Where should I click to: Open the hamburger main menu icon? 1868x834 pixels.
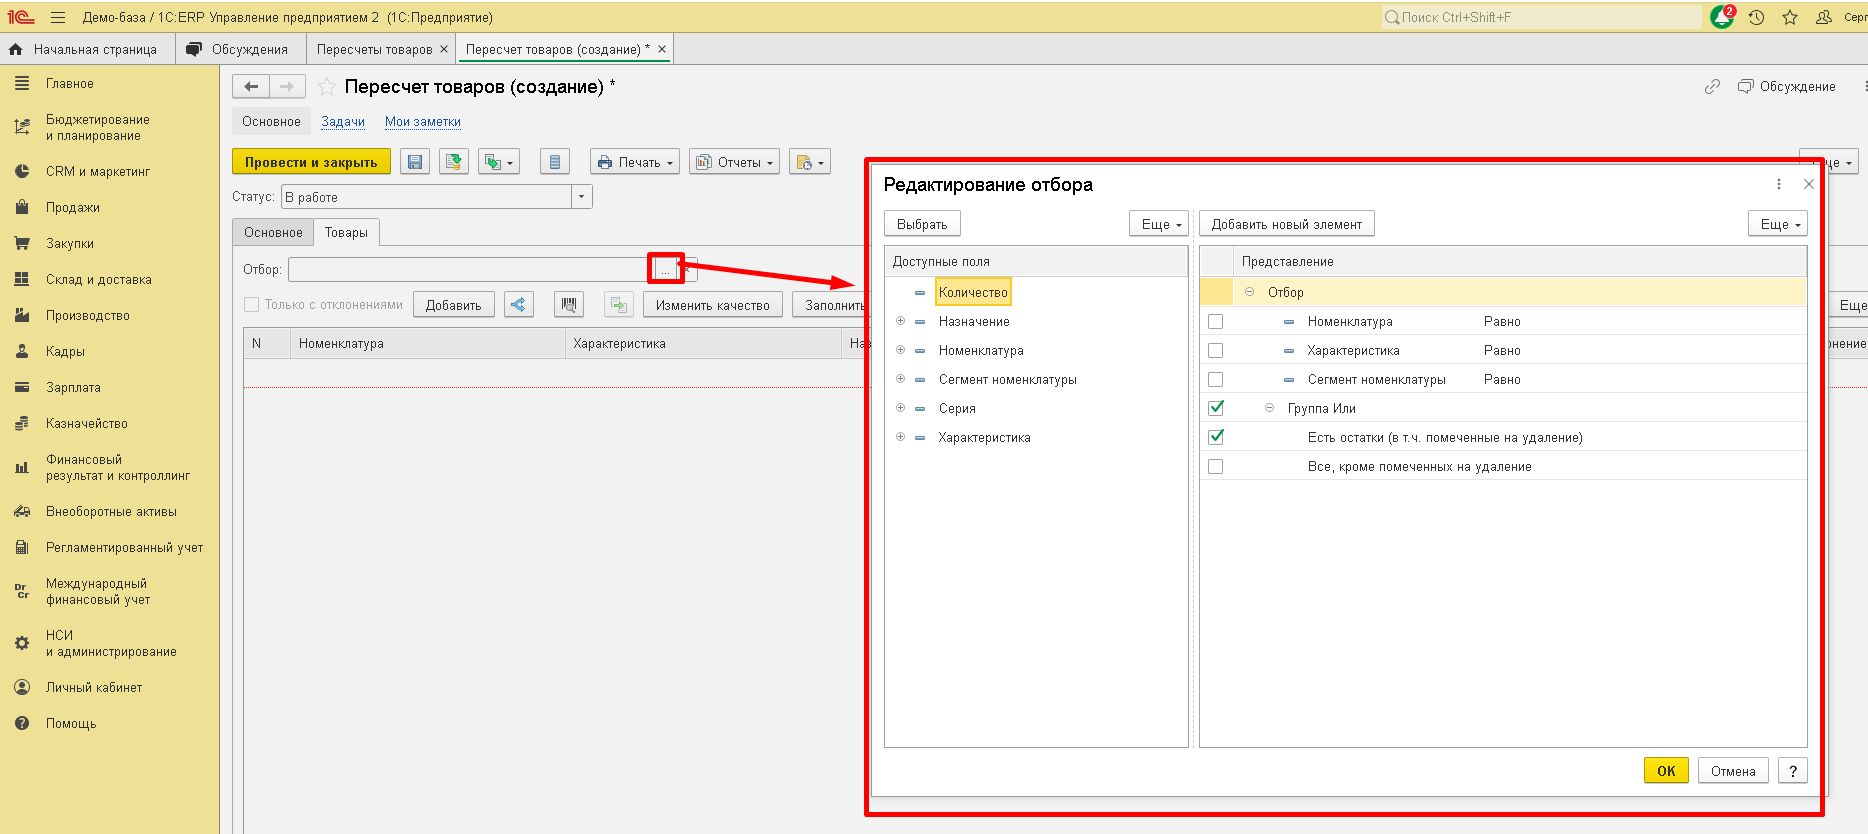[58, 17]
